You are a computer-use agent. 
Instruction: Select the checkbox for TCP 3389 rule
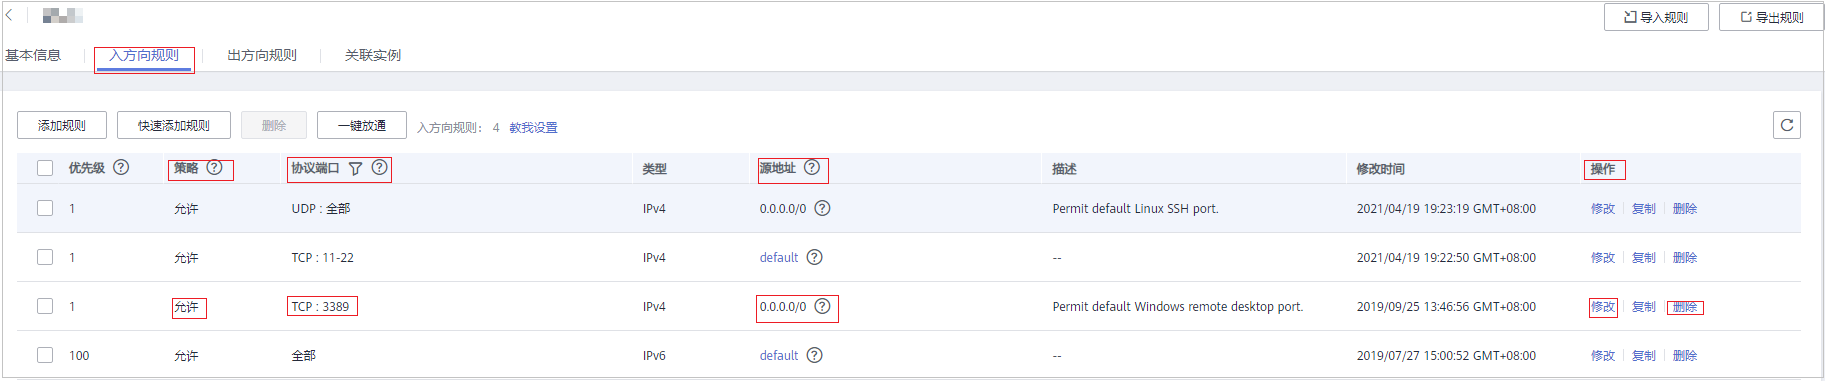point(45,306)
